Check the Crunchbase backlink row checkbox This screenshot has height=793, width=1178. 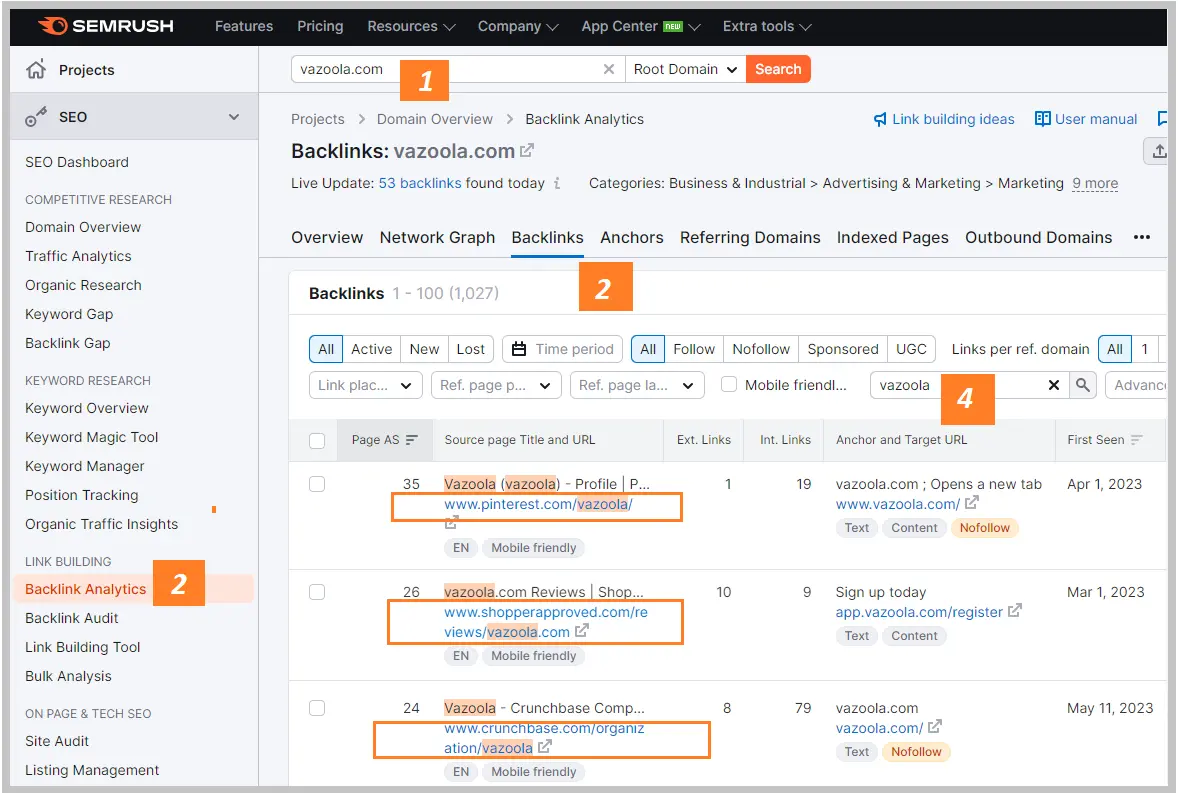[317, 708]
